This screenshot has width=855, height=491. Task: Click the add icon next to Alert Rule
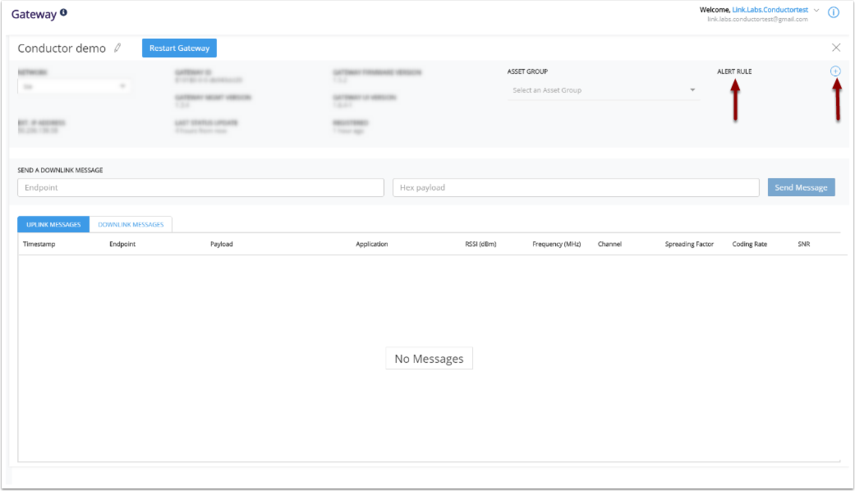[x=835, y=71]
